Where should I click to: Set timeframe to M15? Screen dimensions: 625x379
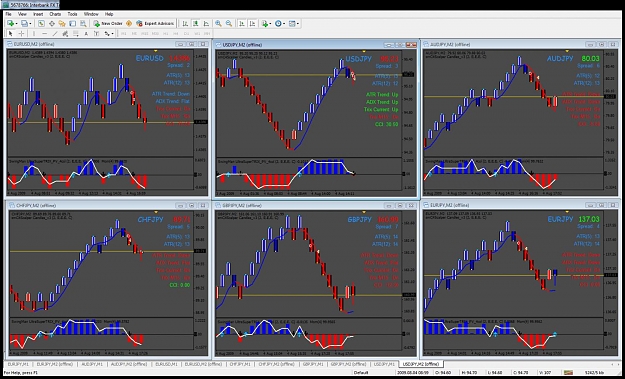click(145, 34)
